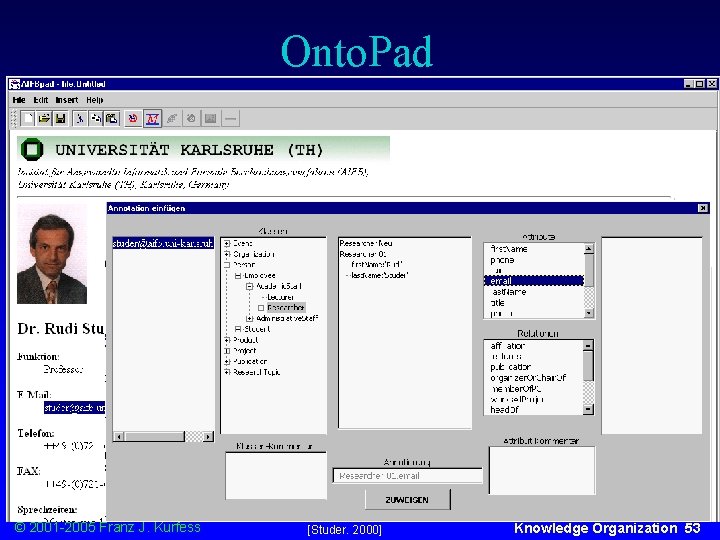The image size is (720, 540).
Task: Select lastName in the attributes list
Action: tap(508, 292)
